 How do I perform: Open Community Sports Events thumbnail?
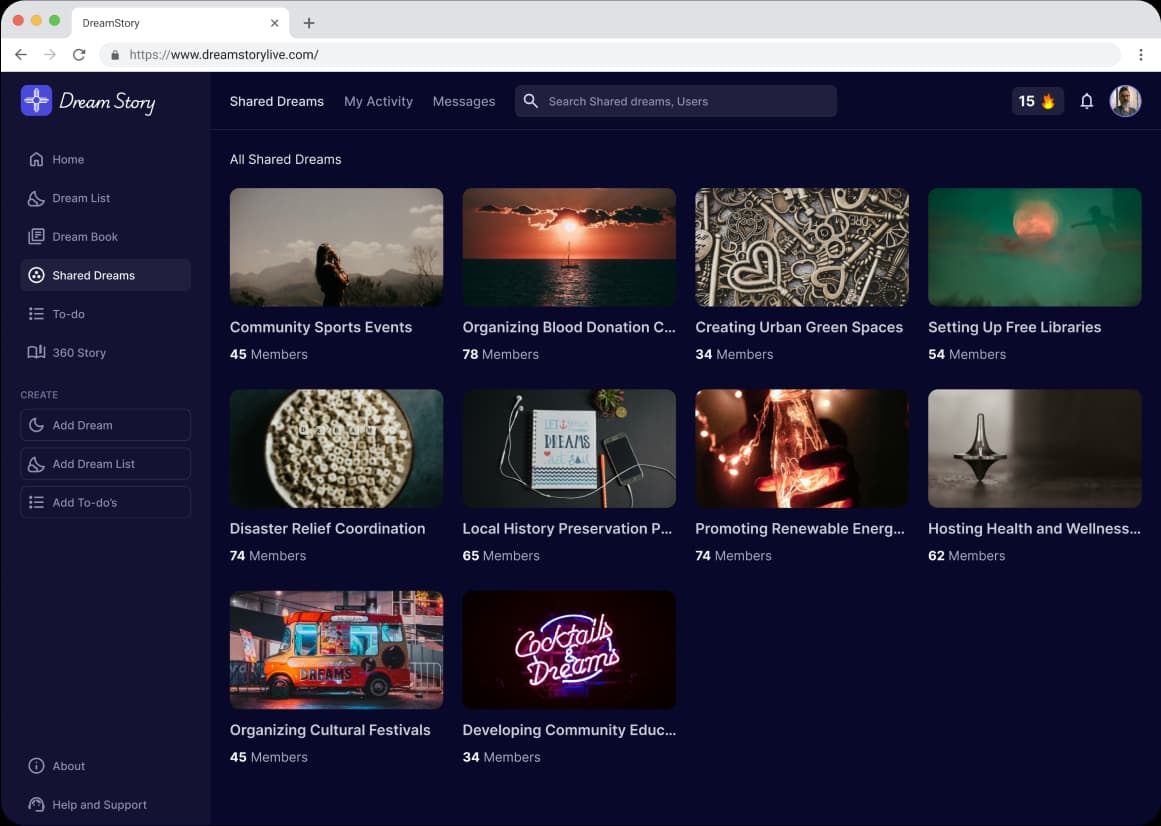coord(336,247)
